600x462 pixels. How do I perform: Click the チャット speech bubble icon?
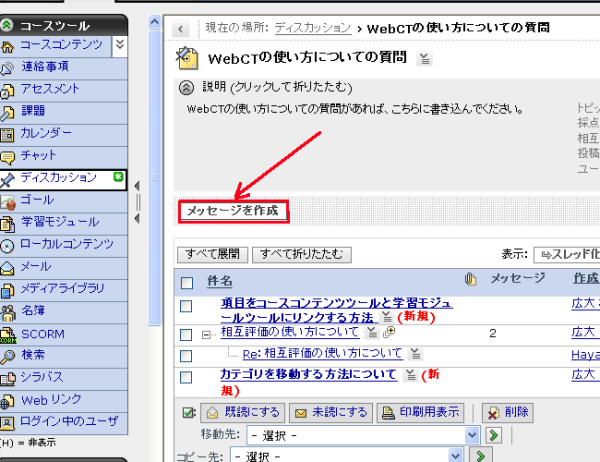click(x=7, y=157)
